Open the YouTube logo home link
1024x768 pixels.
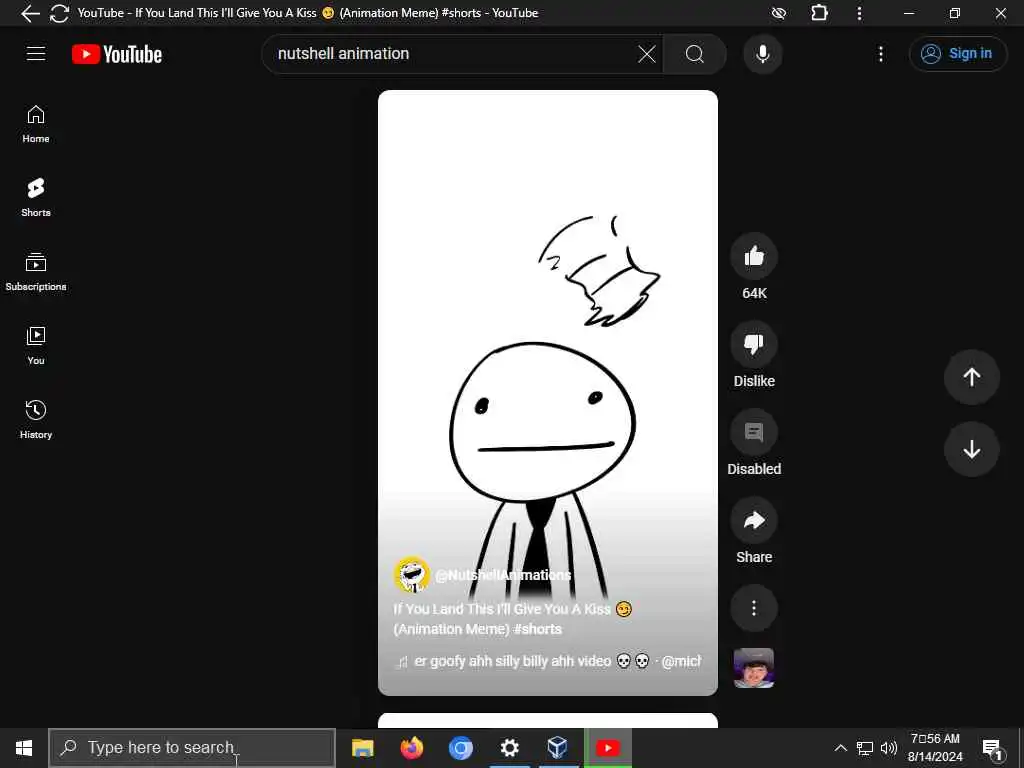tap(117, 54)
